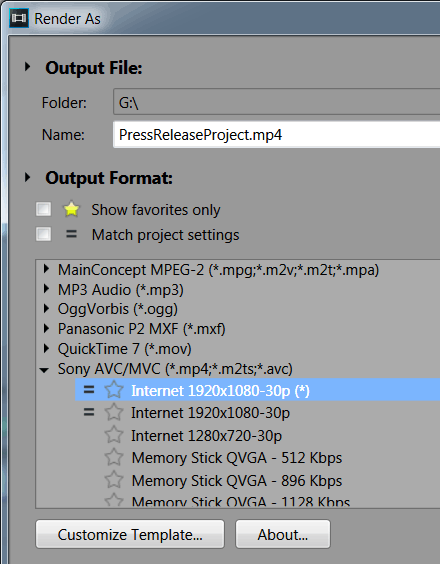Select OggVorbis (*.ogg) label
This screenshot has width=440, height=564.
click(118, 309)
